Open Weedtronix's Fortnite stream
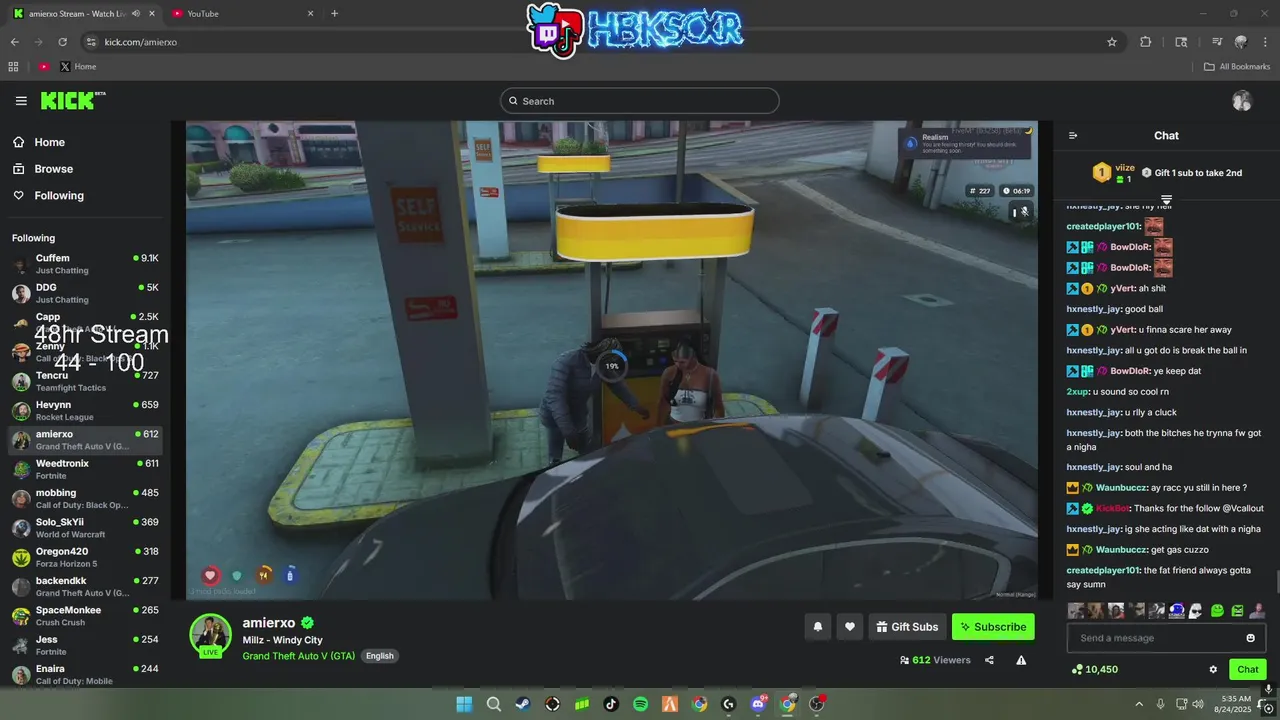The height and width of the screenshot is (720, 1280). point(85,469)
